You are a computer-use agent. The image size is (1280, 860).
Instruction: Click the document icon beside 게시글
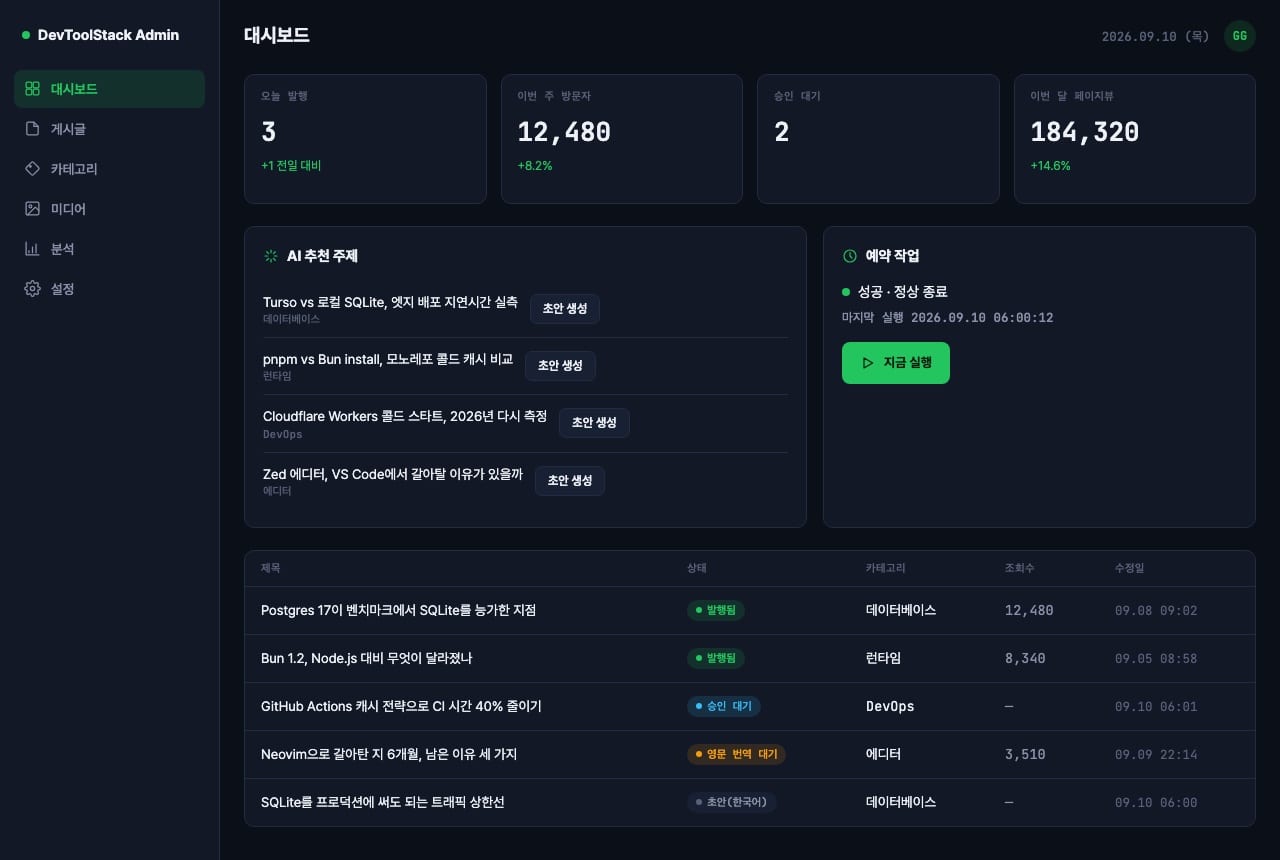click(x=33, y=129)
